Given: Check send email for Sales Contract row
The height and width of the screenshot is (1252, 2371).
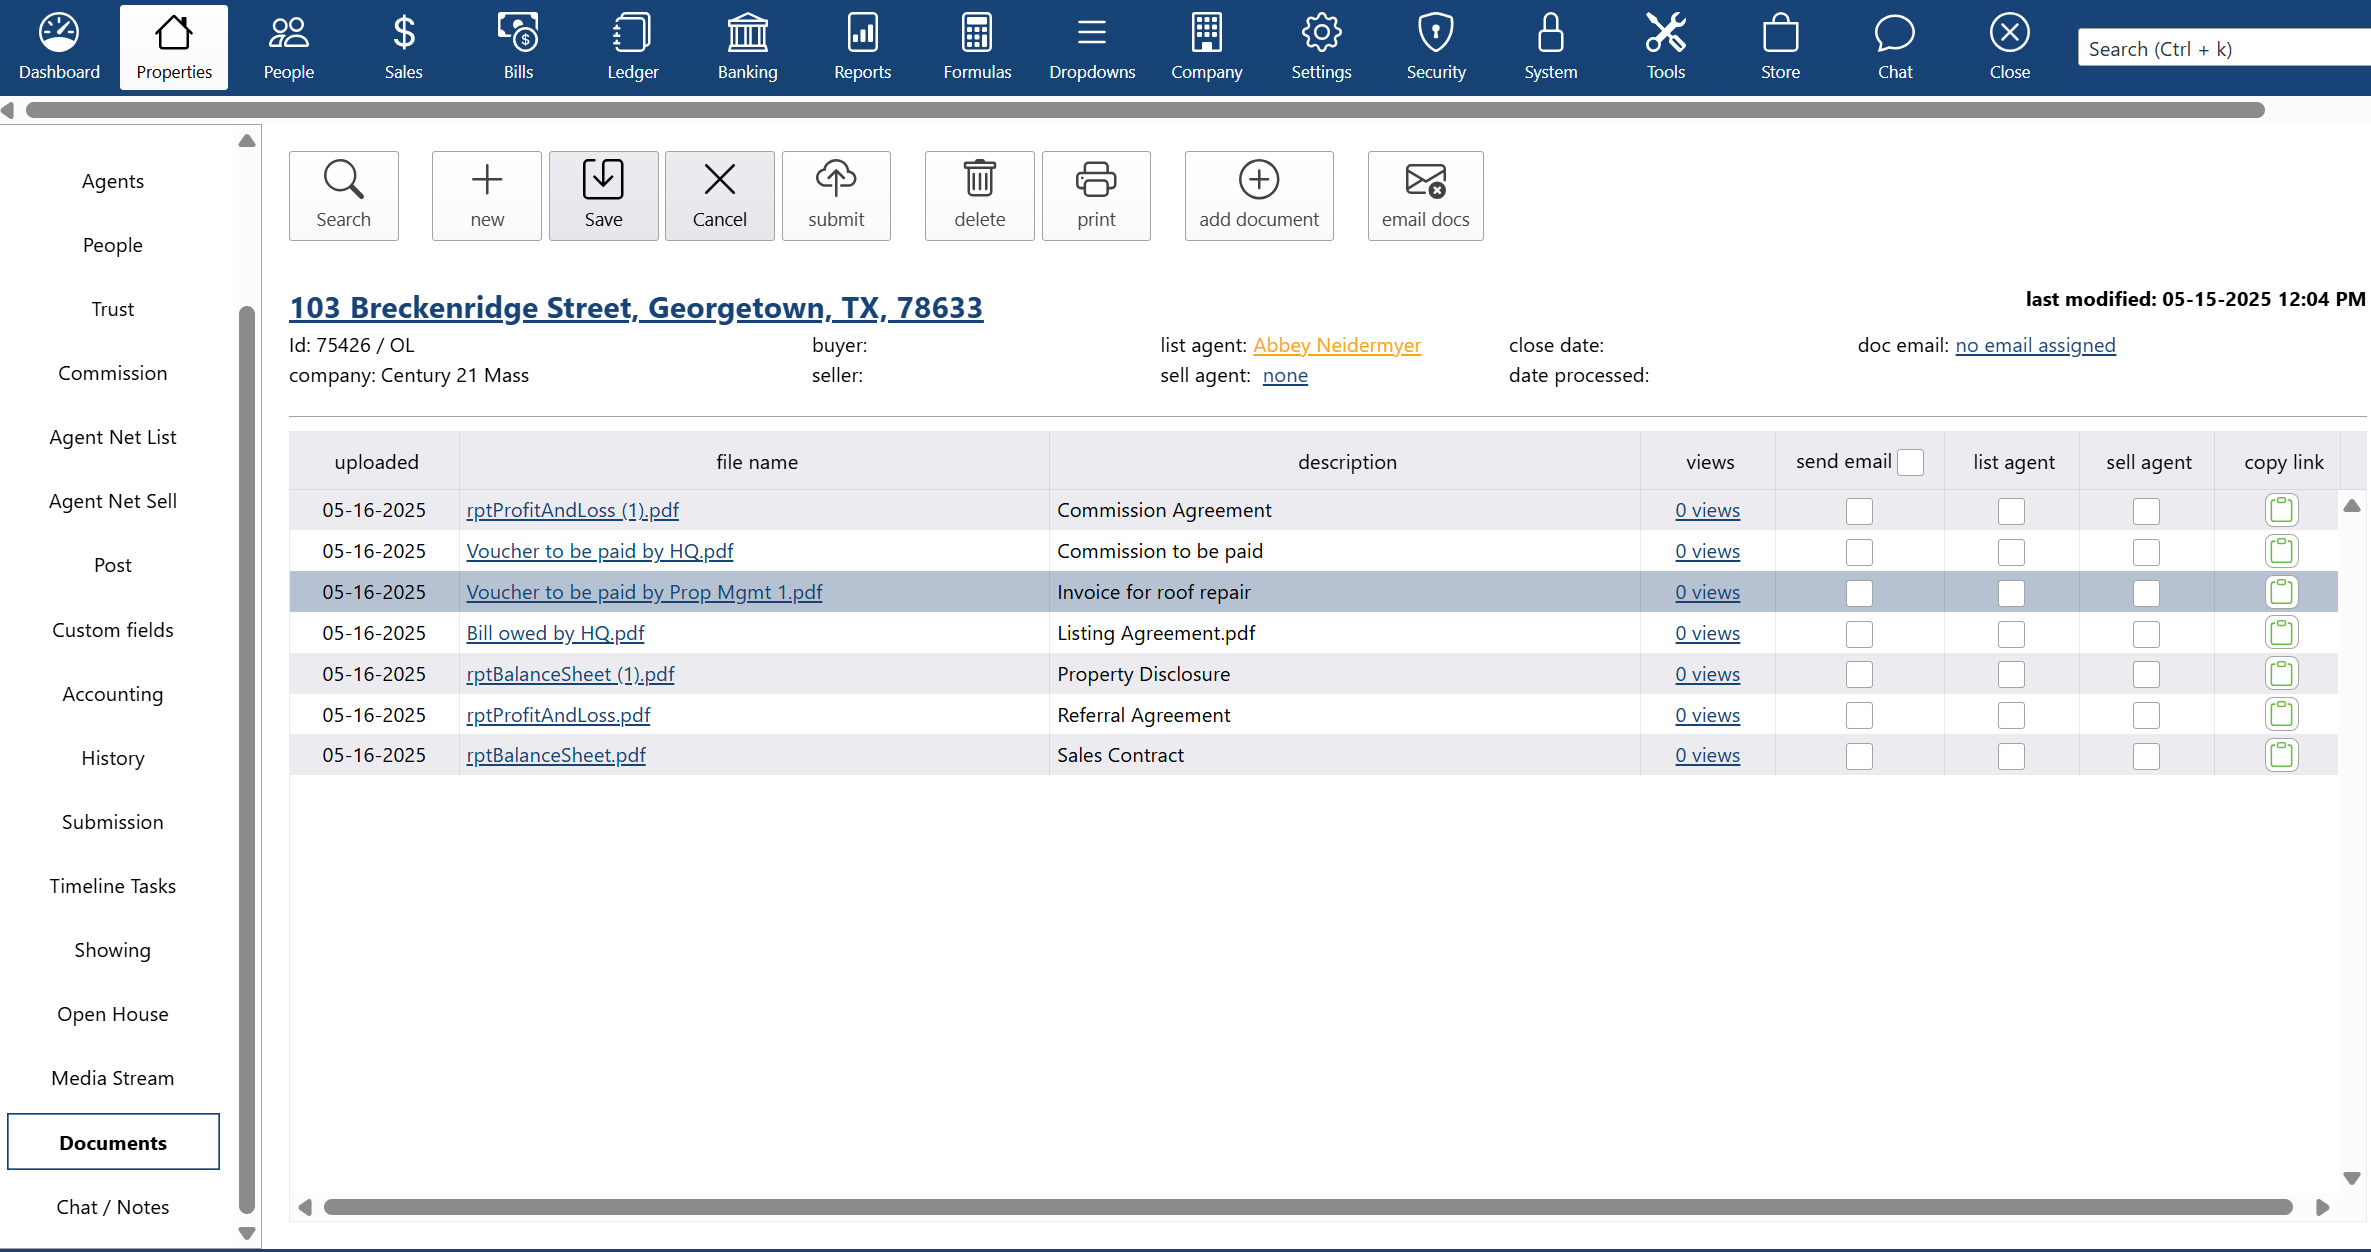Looking at the screenshot, I should 1859,756.
